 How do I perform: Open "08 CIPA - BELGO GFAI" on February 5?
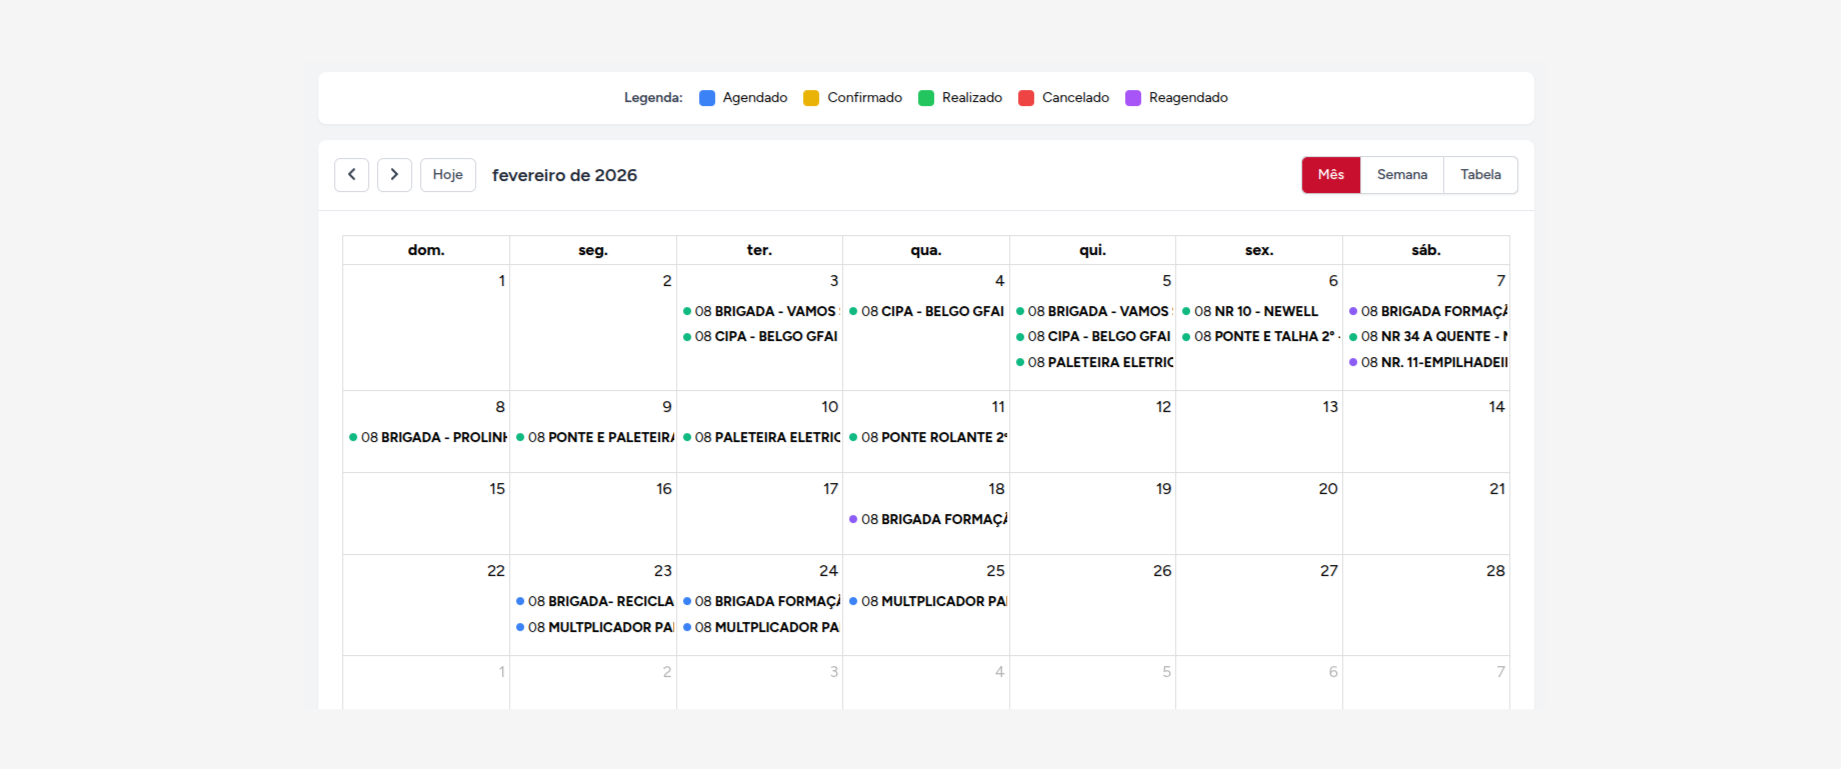(x=1092, y=336)
